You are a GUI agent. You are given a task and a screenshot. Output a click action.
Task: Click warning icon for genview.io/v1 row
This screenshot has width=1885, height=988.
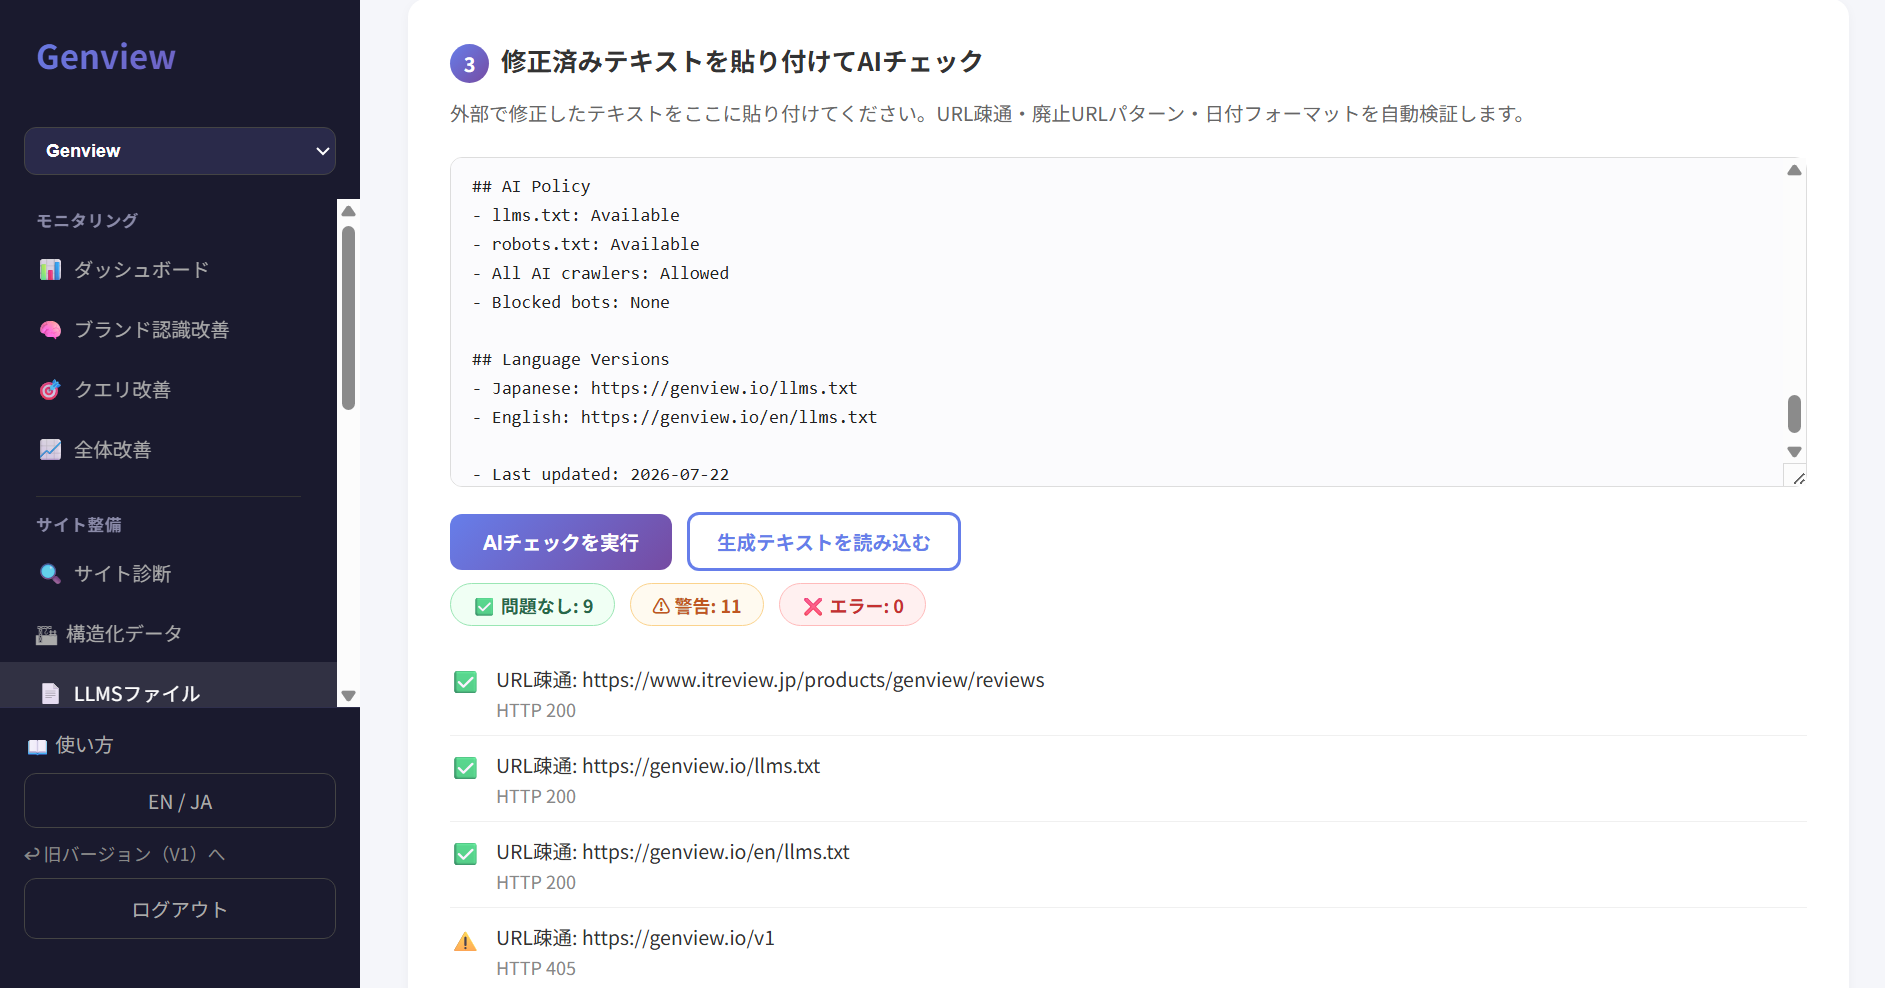[466, 941]
